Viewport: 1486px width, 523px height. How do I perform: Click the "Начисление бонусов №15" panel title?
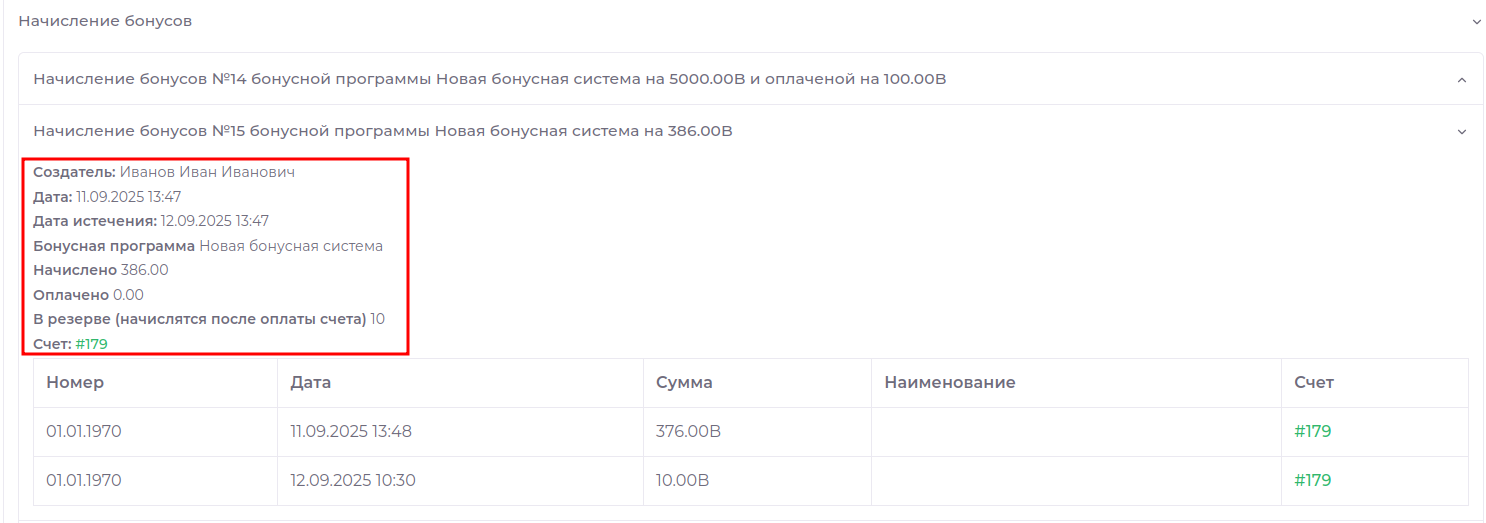[x=382, y=131]
